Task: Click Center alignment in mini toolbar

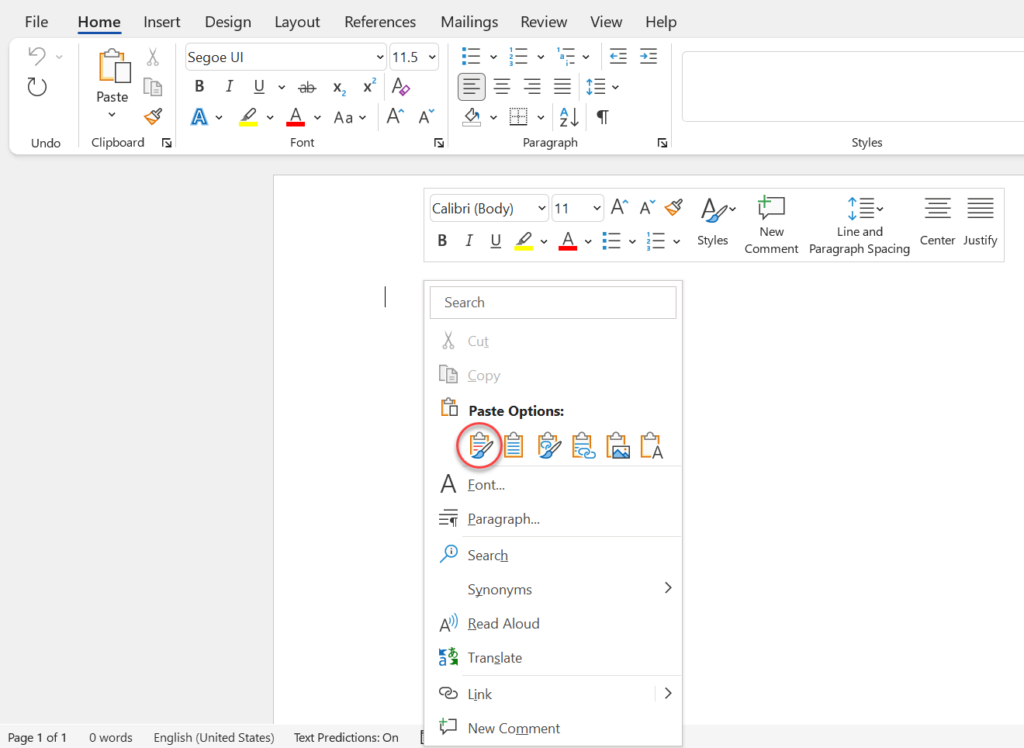Action: point(937,222)
